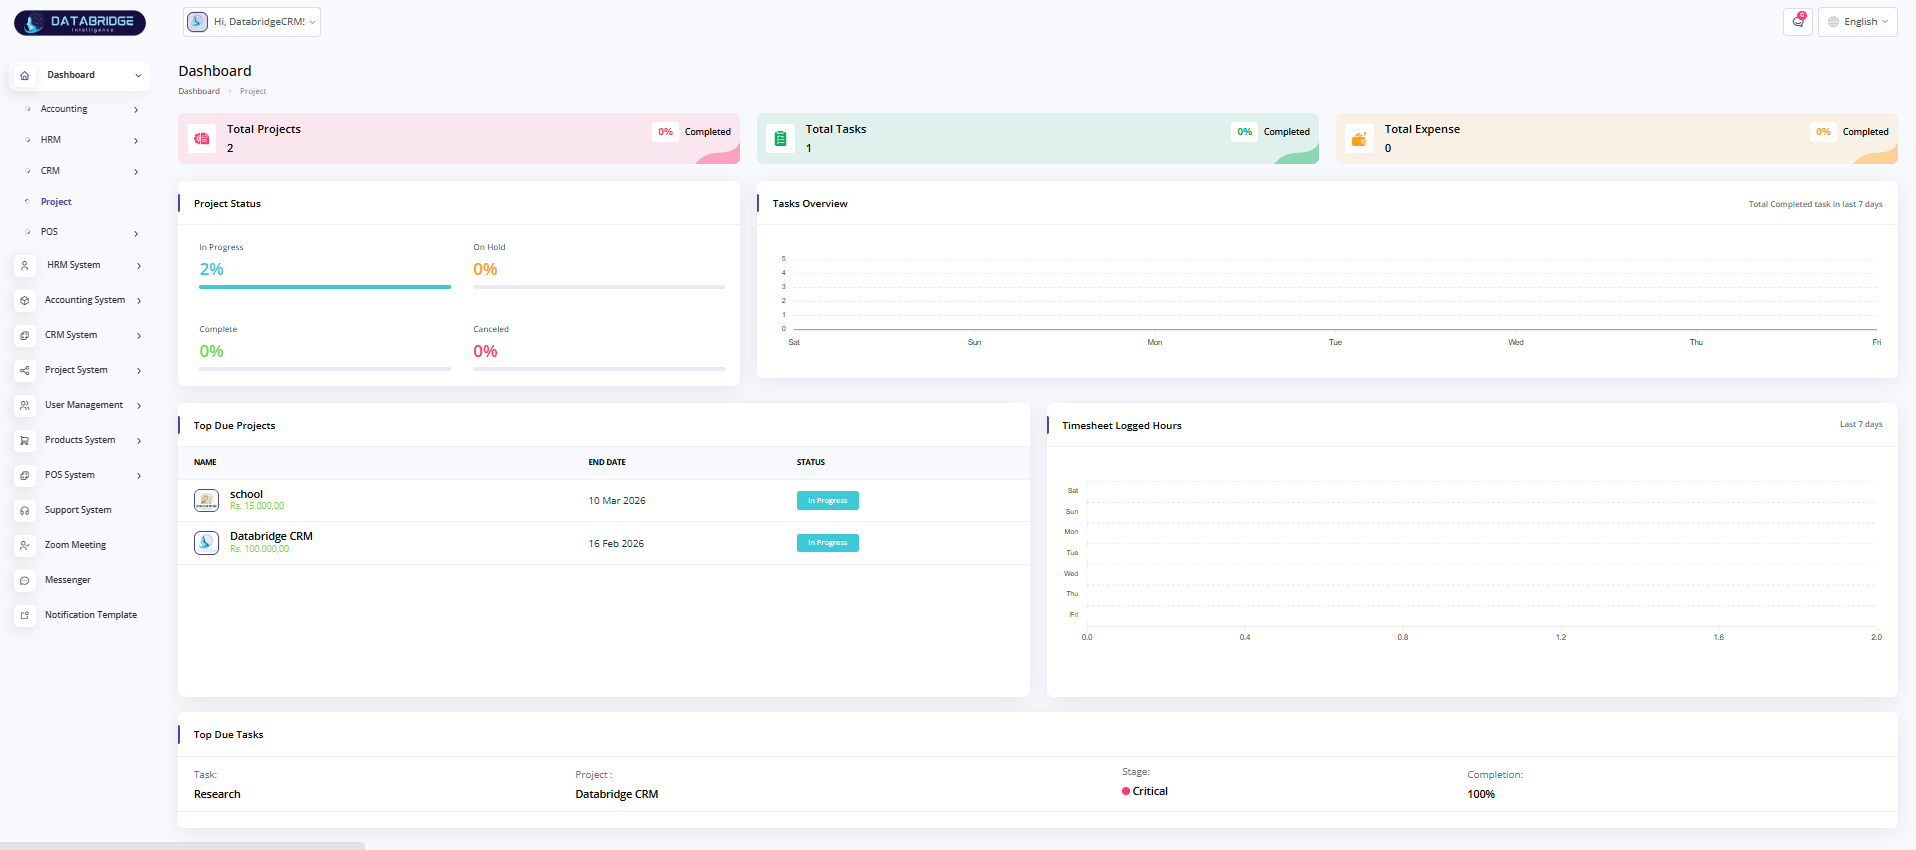The width and height of the screenshot is (1916, 850).
Task: Expand the Products System chevron
Action: tap(139, 441)
